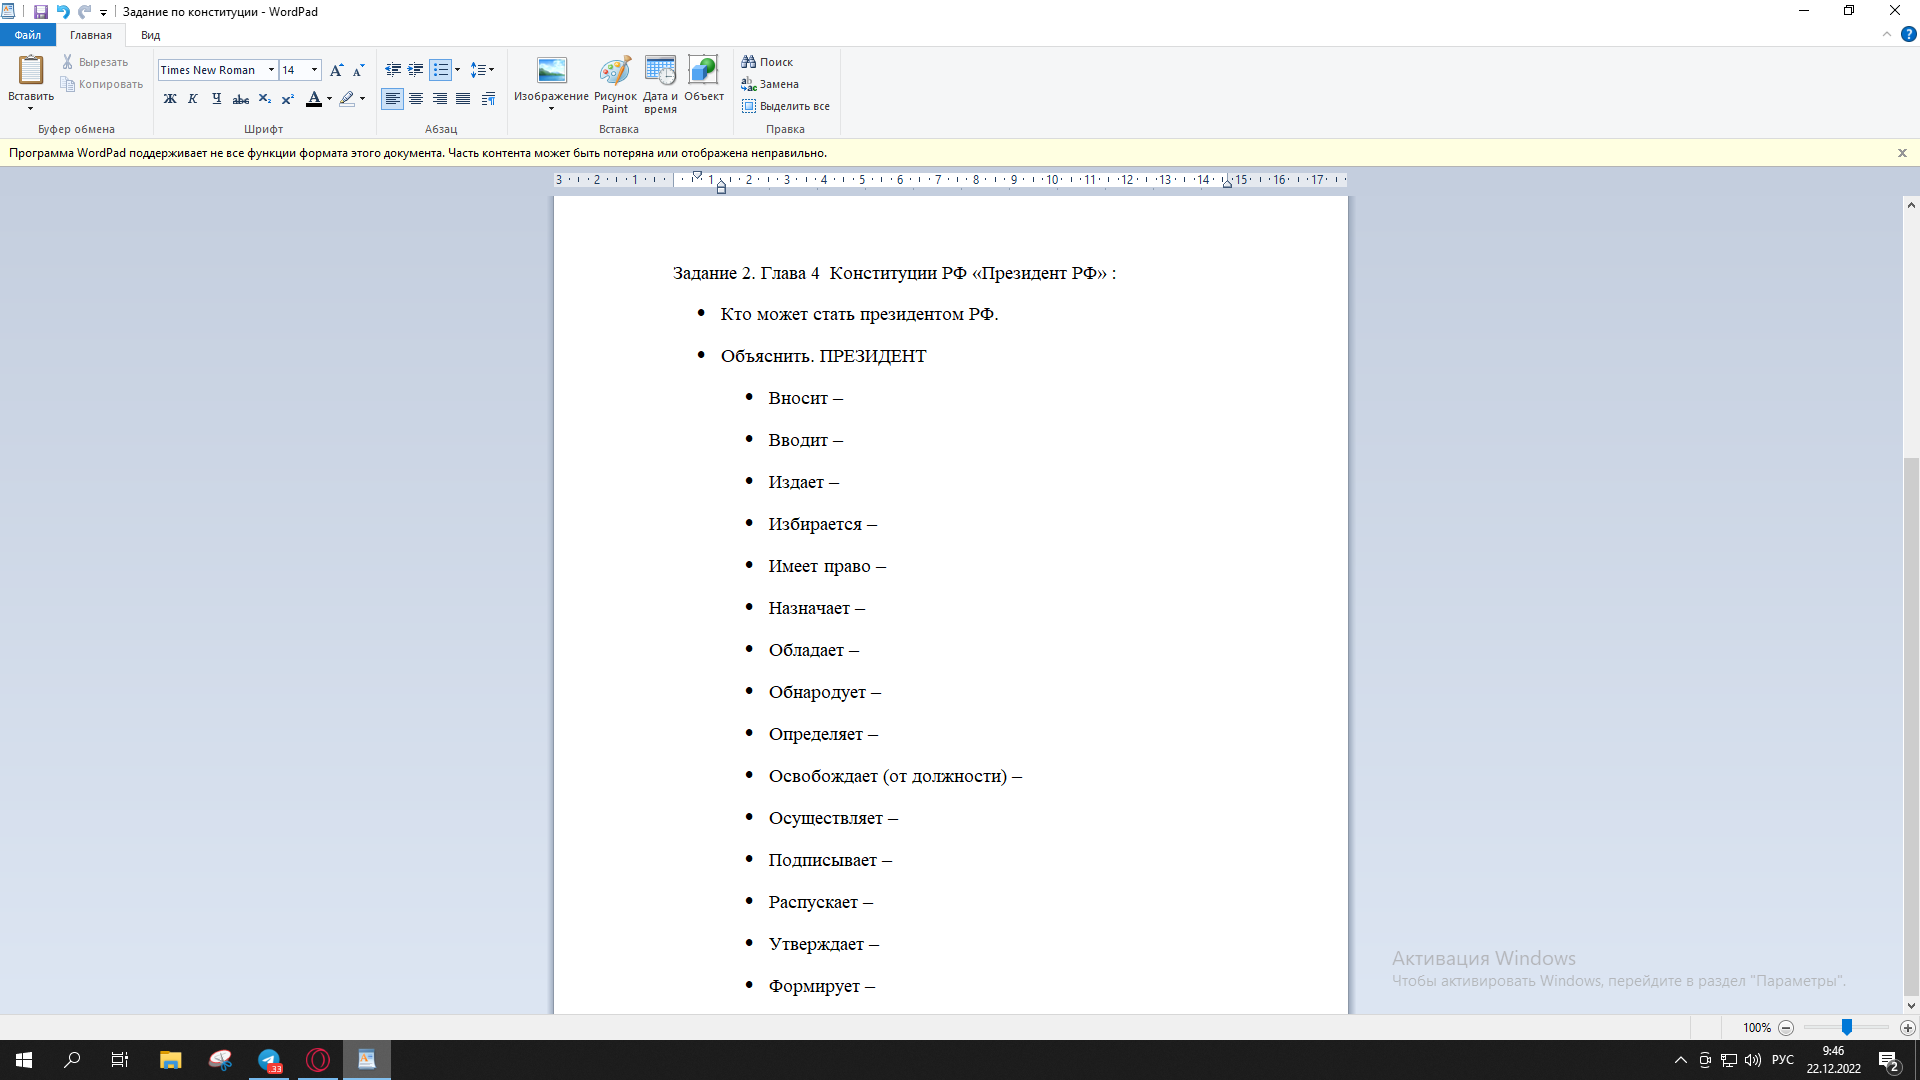Click the Insert image icon
The width and height of the screenshot is (1920, 1080).
(551, 71)
